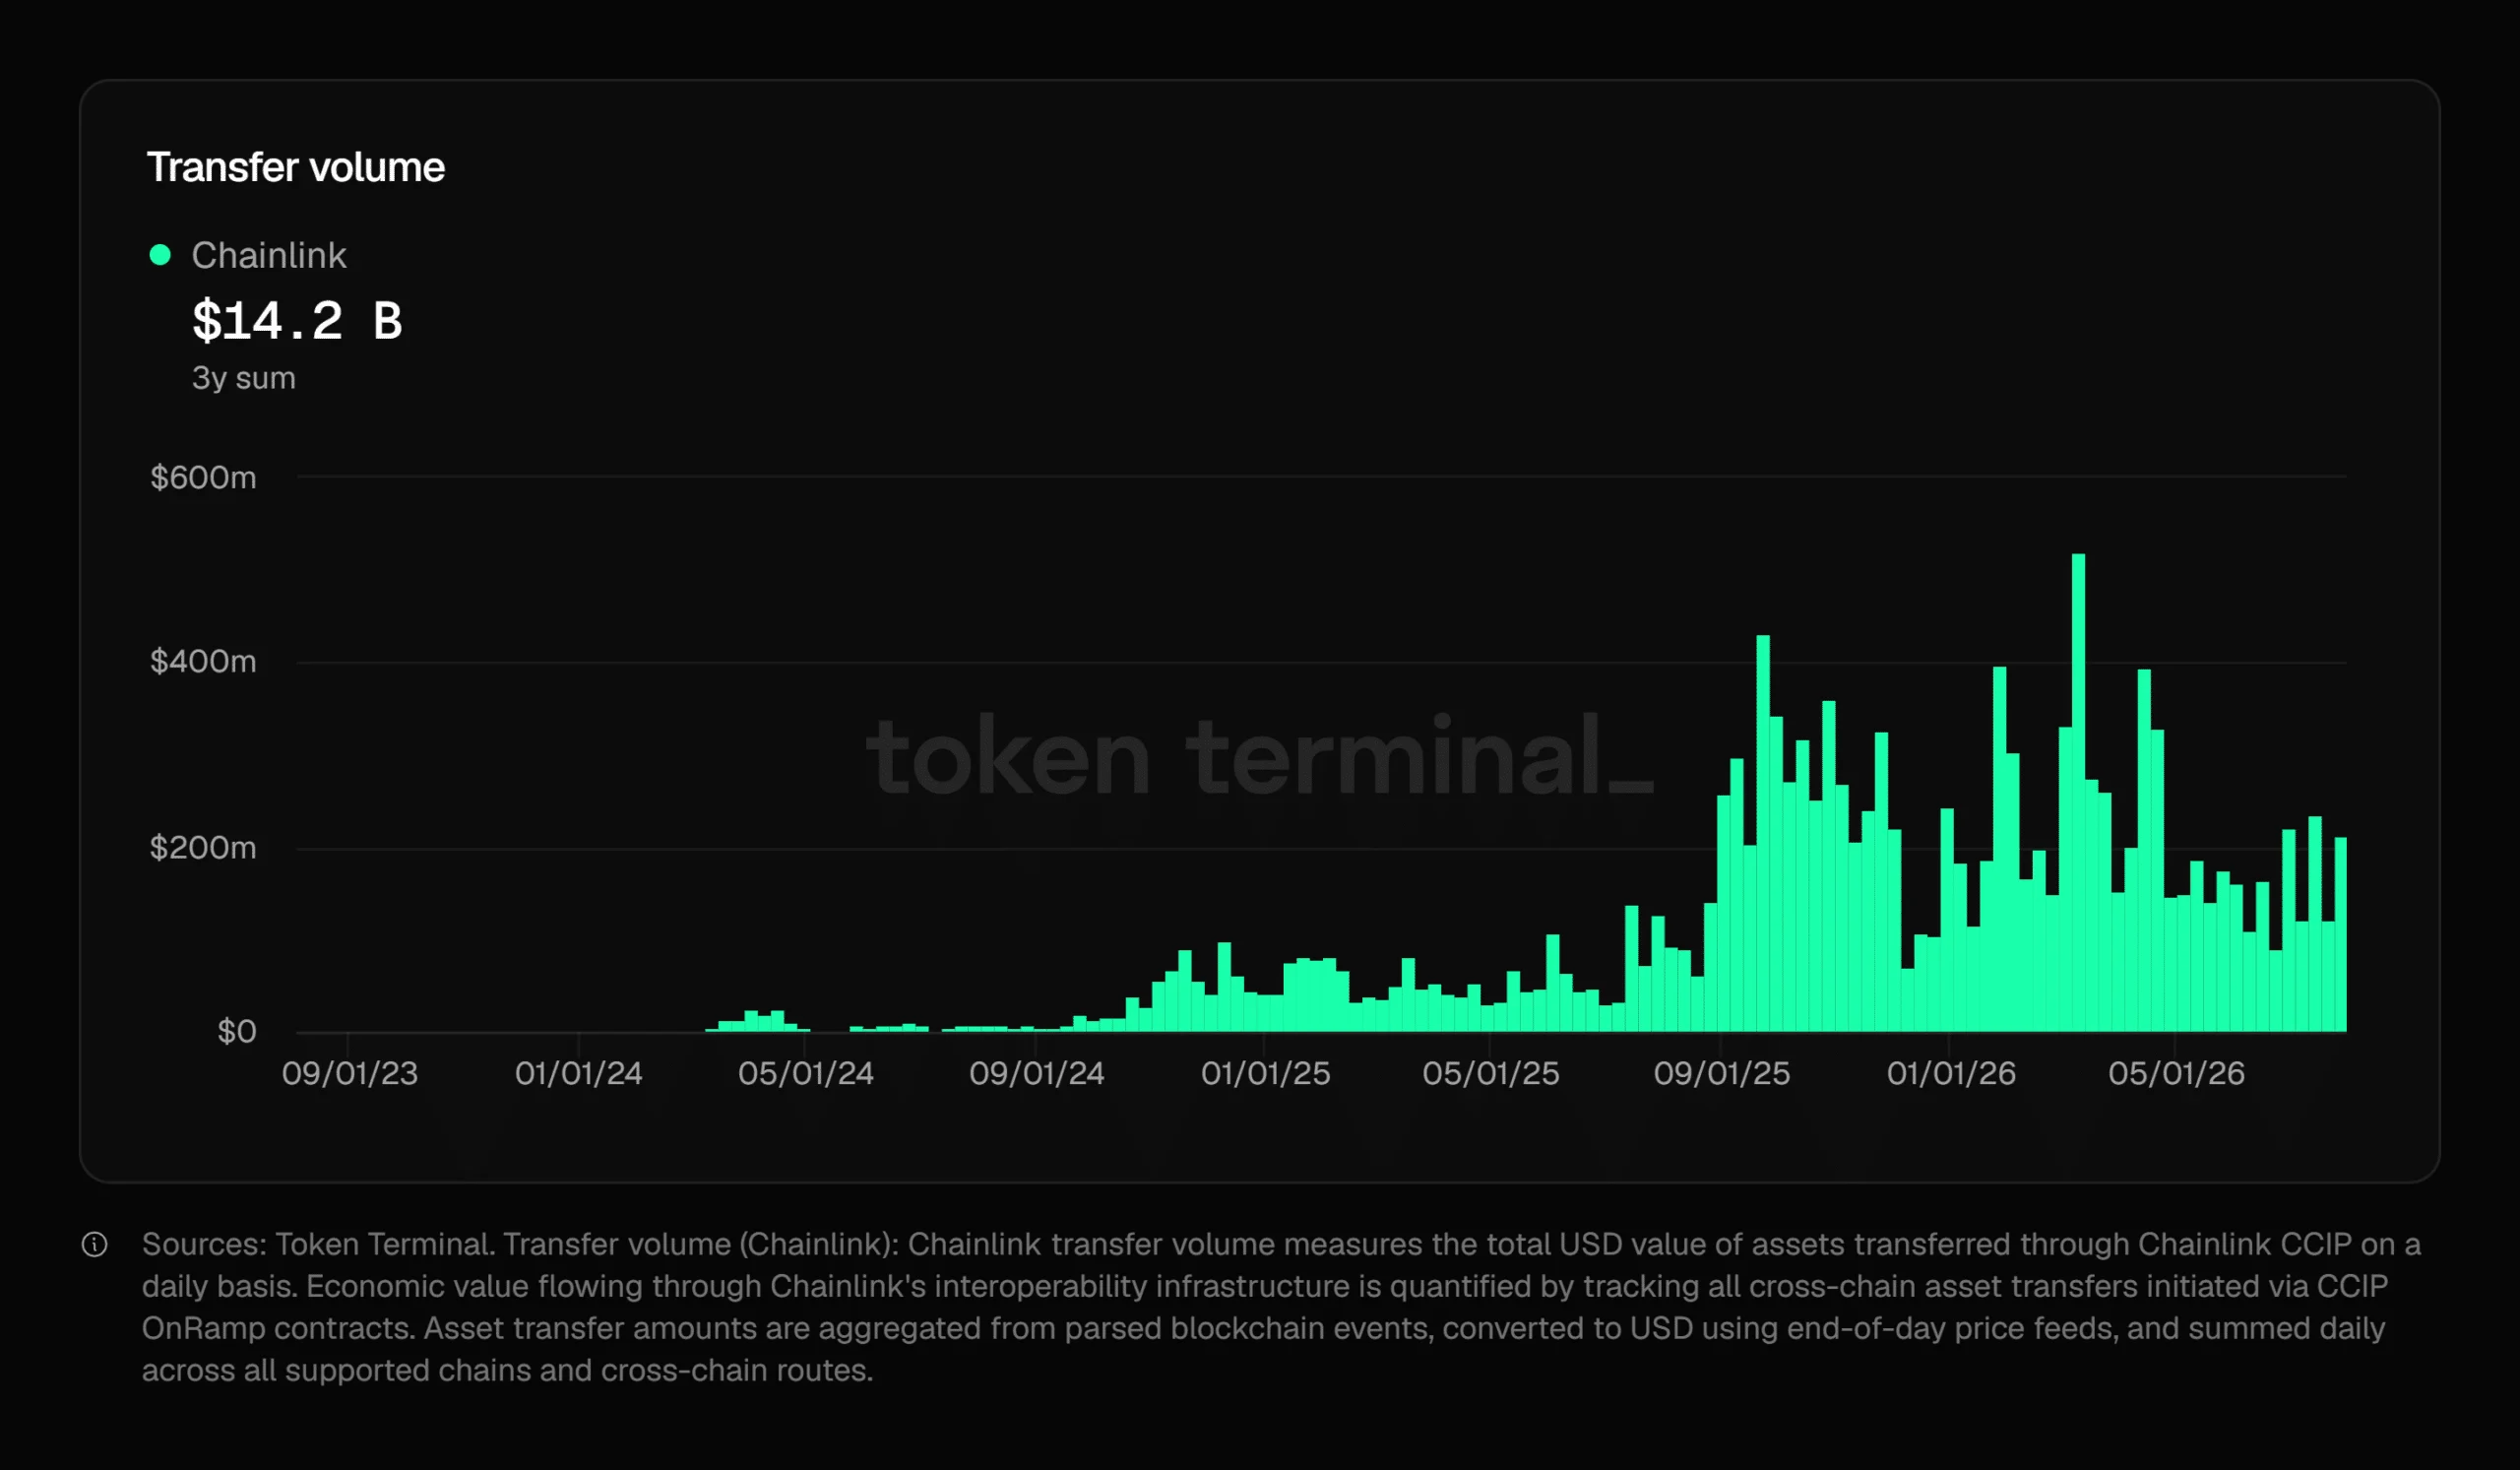Click the Sources description paragraph
This screenshot has width=2520, height=1470.
click(1281, 1307)
